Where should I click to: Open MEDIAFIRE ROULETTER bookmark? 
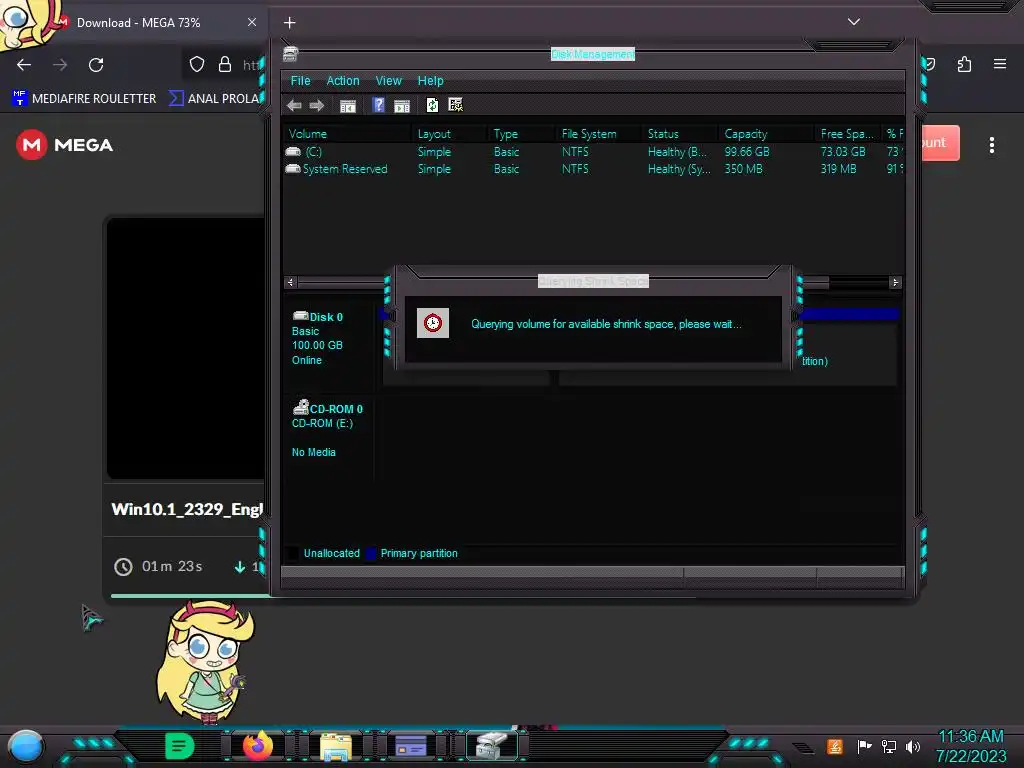point(85,98)
